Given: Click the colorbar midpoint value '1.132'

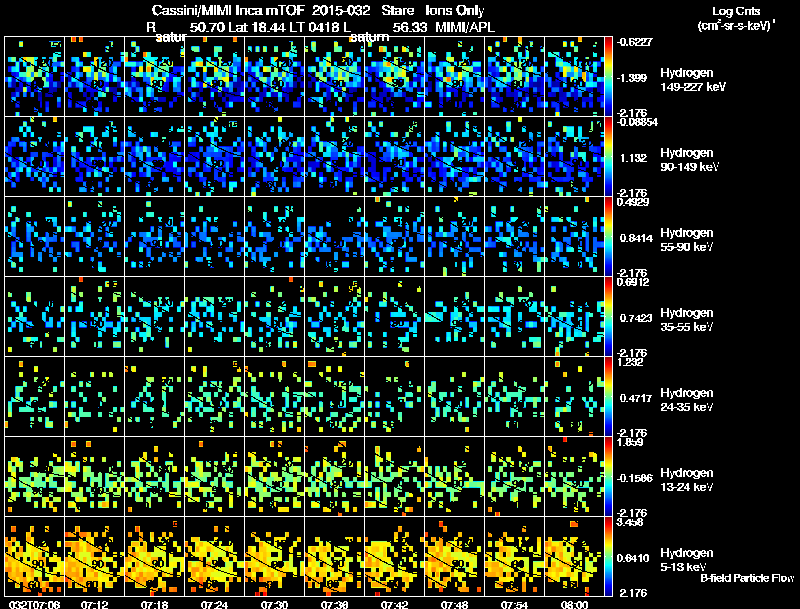Looking at the screenshot, I should (634, 158).
